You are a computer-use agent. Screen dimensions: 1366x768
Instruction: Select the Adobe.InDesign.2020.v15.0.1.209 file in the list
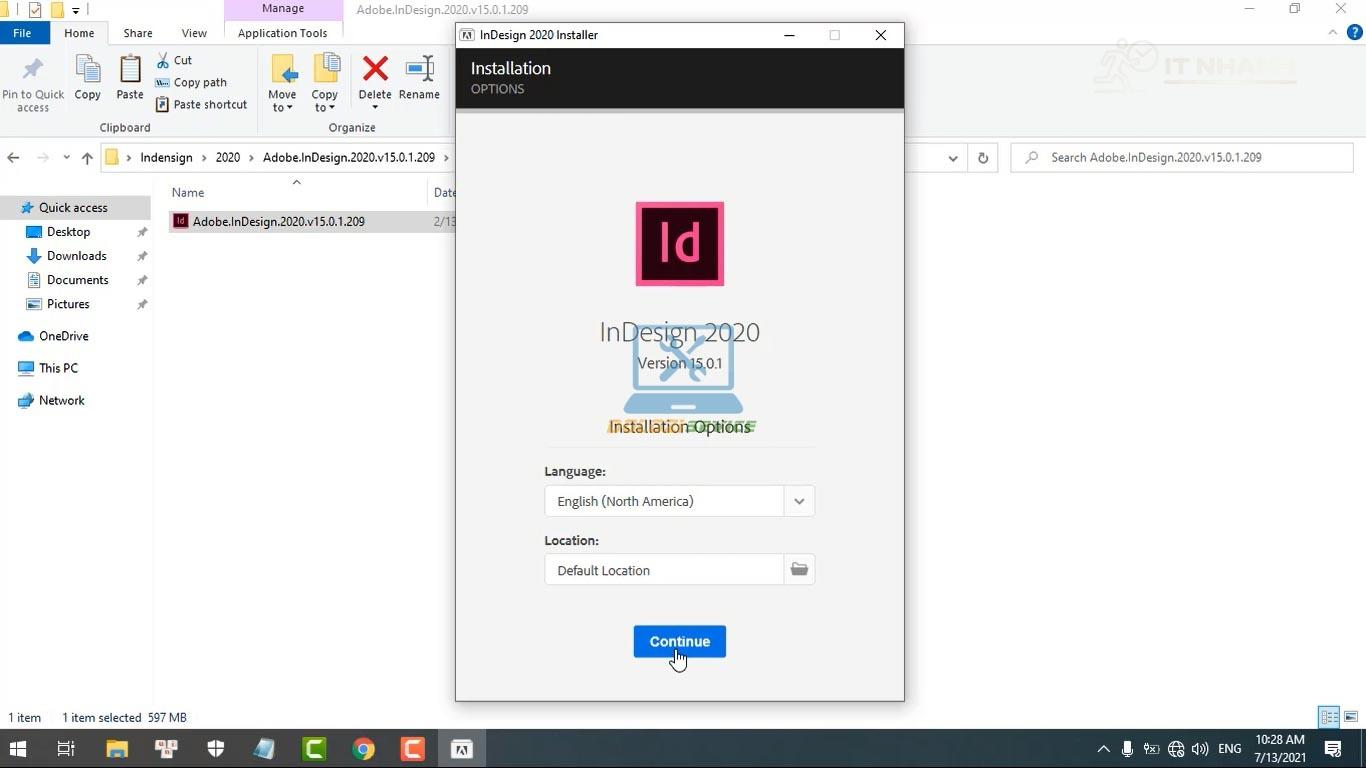(x=278, y=221)
